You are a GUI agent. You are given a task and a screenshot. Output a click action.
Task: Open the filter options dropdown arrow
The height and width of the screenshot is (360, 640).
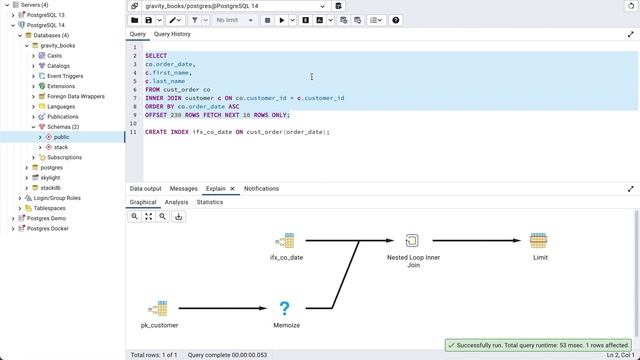click(x=205, y=20)
